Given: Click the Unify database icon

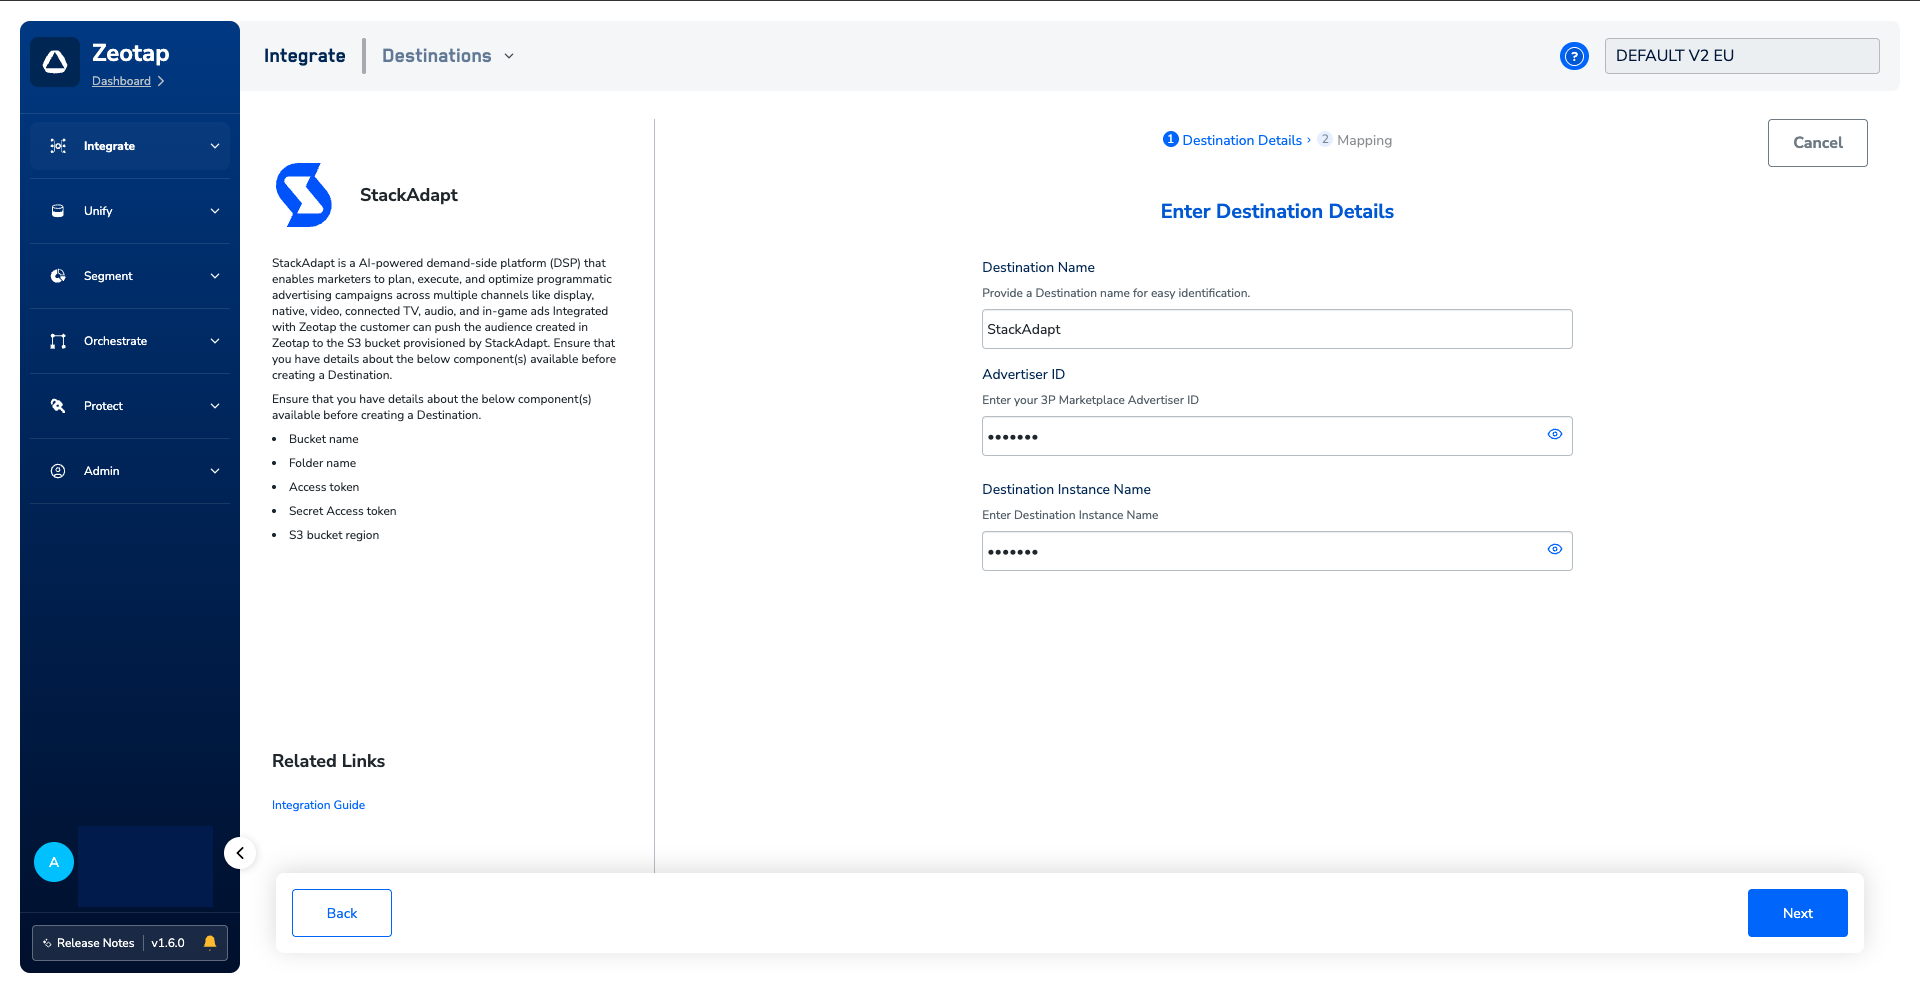Looking at the screenshot, I should pos(58,211).
